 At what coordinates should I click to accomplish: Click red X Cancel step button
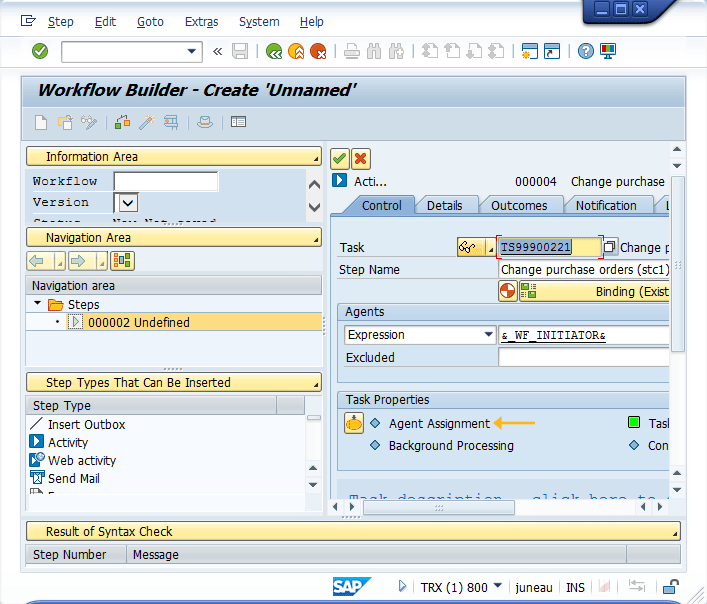pyautogui.click(x=361, y=159)
